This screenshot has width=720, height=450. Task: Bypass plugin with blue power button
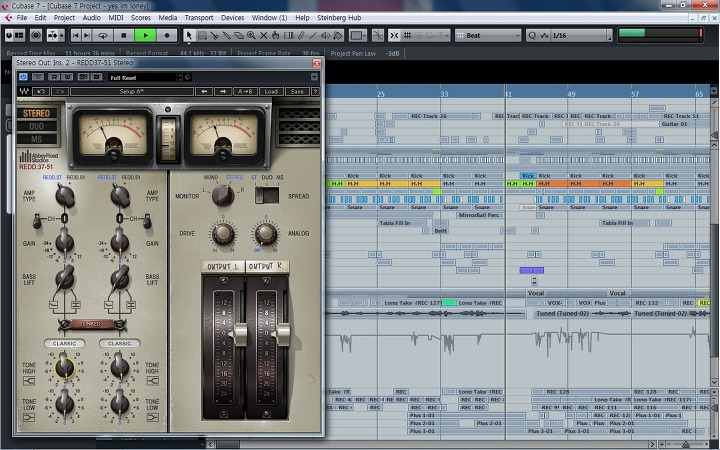[23, 77]
